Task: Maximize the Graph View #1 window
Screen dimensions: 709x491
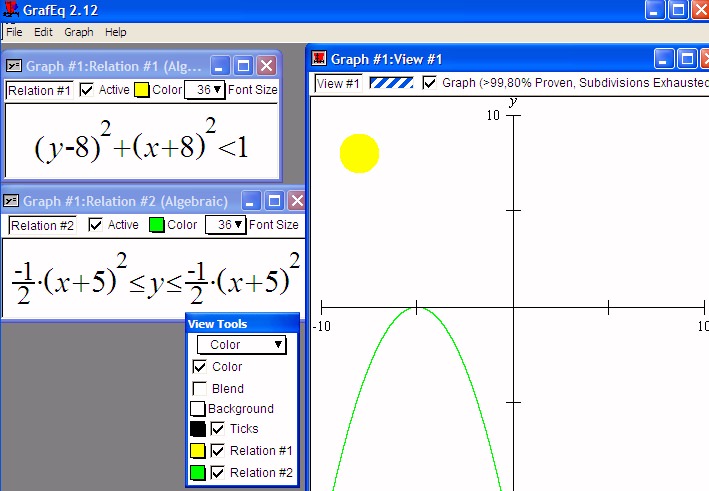Action: coord(687,59)
